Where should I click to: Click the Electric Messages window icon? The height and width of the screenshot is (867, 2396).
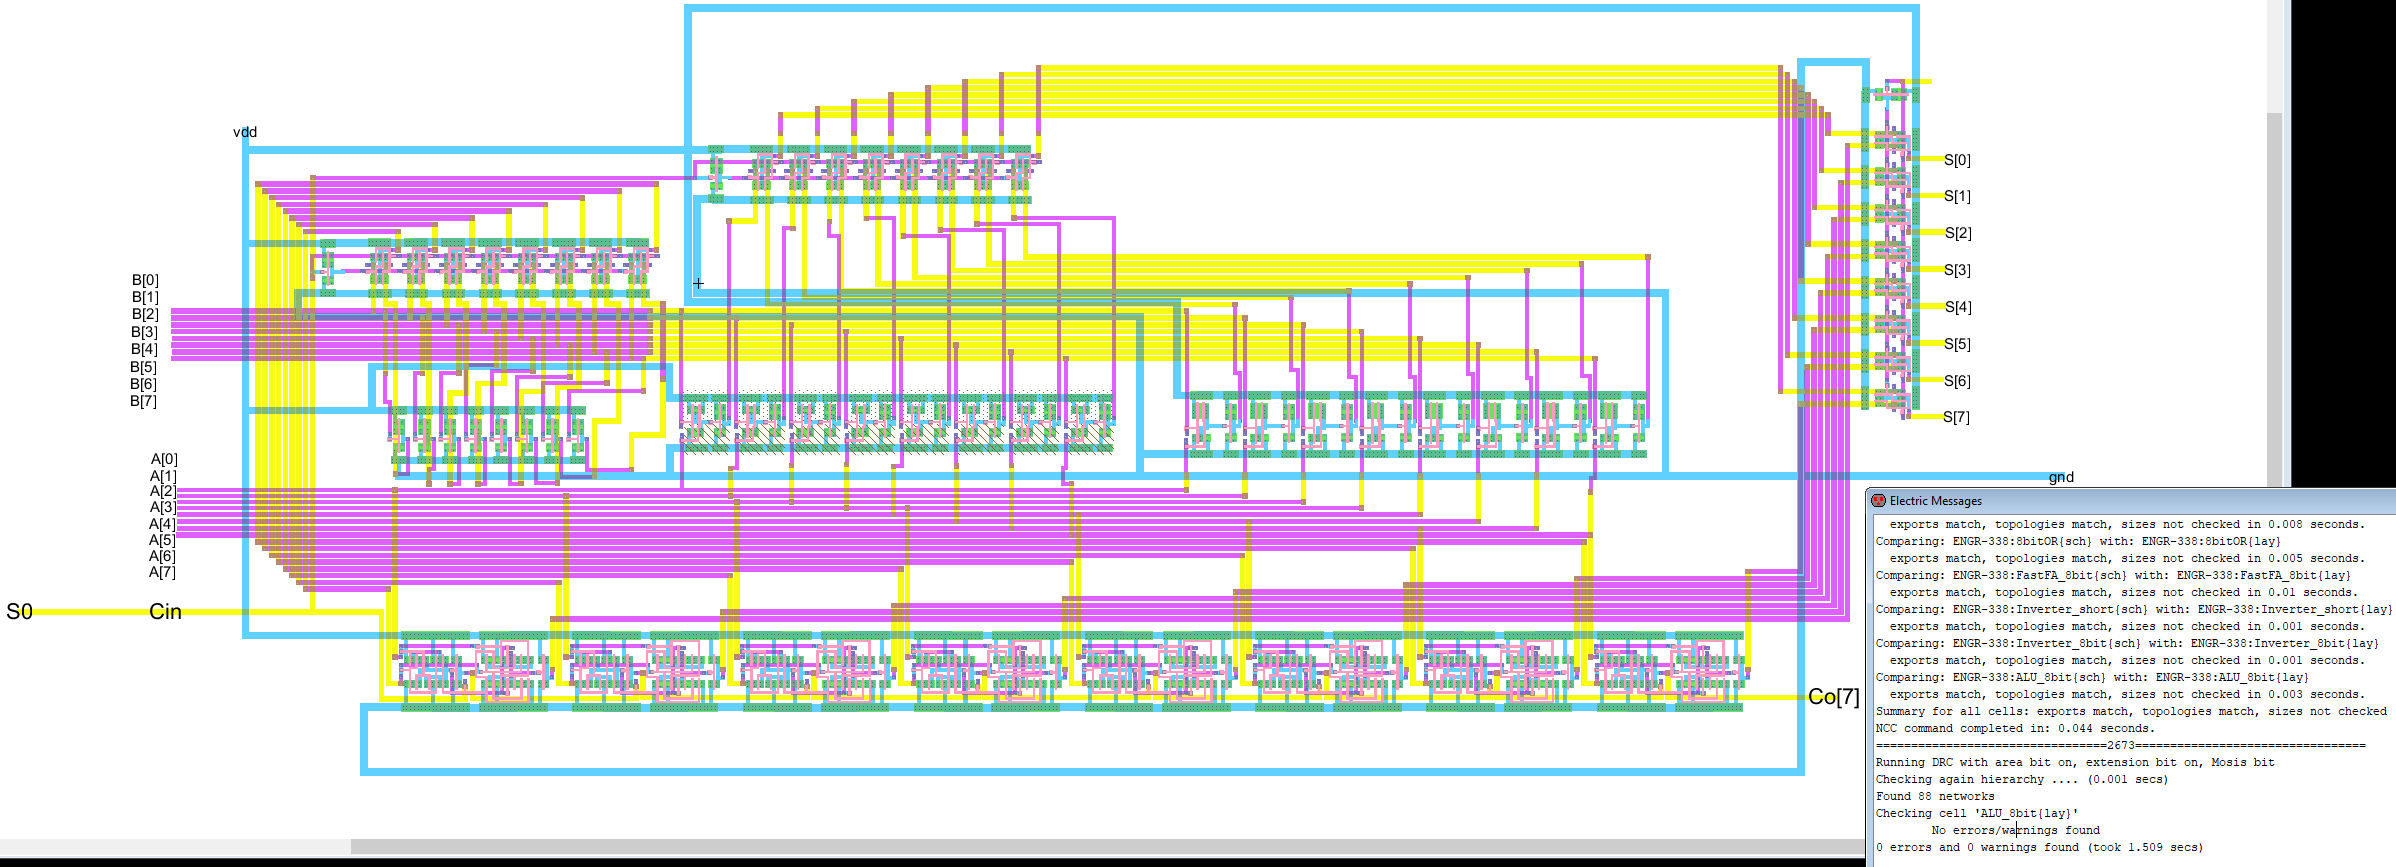(x=1878, y=501)
